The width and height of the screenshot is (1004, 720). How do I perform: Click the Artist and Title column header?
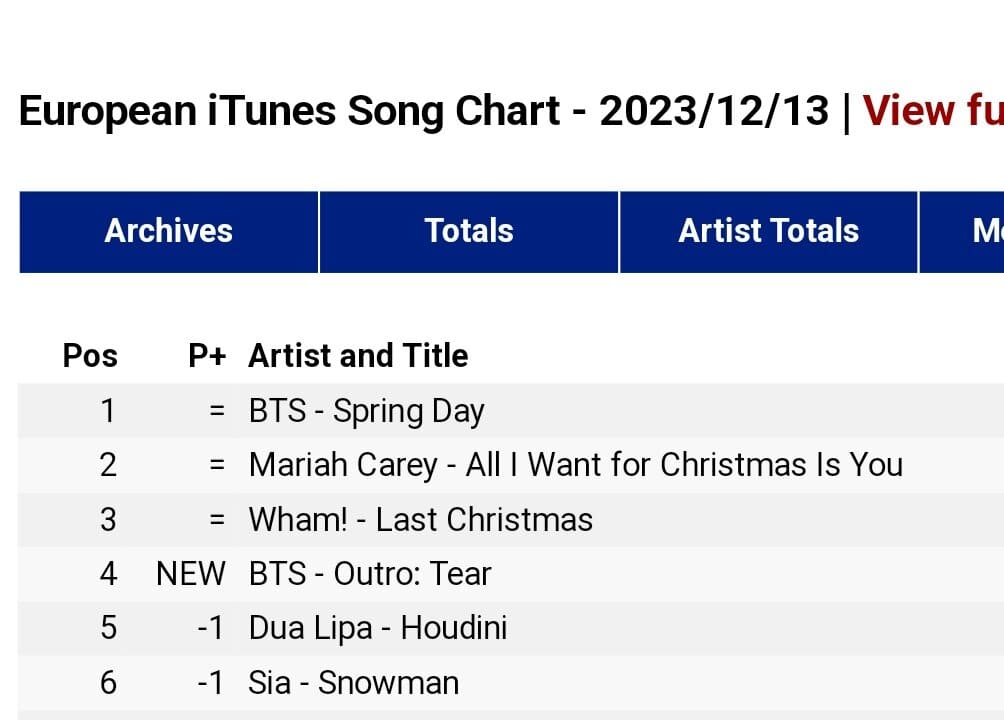tap(358, 355)
